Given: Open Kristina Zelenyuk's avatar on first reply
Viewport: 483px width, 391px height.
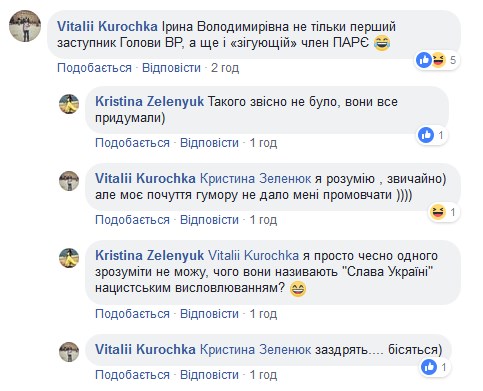Looking at the screenshot, I should [x=69, y=104].
